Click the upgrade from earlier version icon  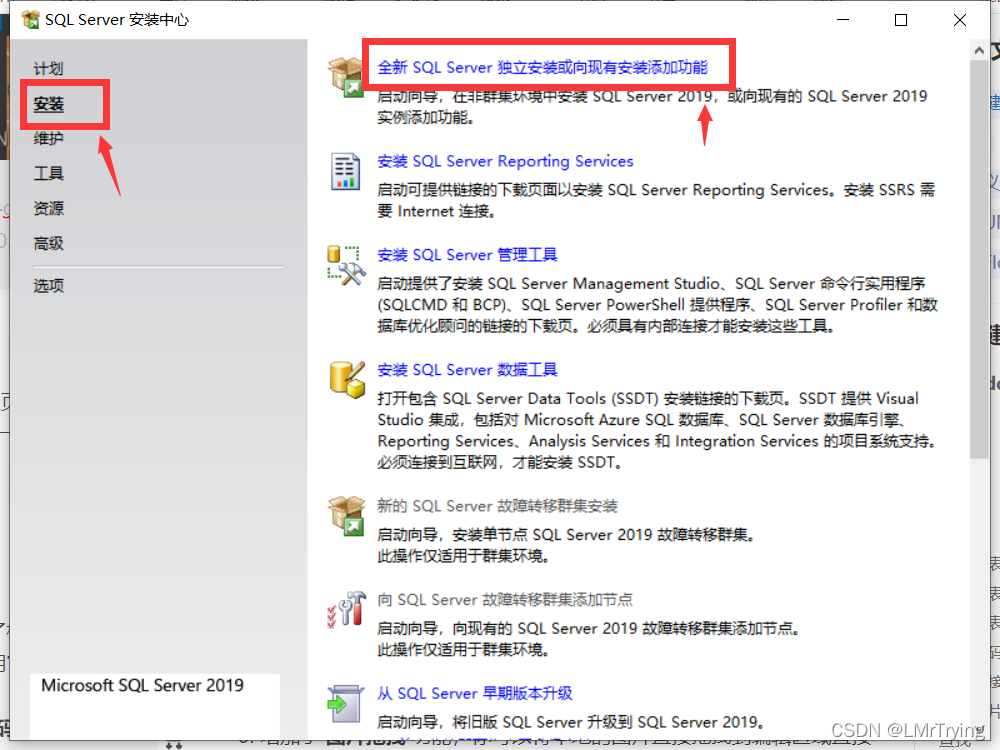point(345,703)
